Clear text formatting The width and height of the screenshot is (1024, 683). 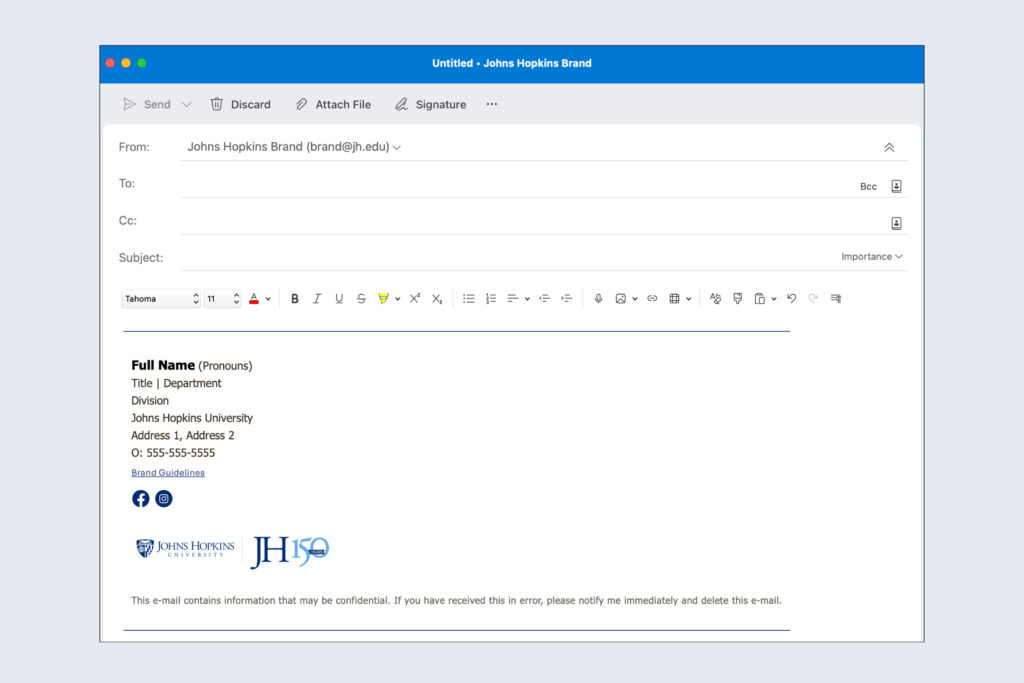tap(715, 299)
